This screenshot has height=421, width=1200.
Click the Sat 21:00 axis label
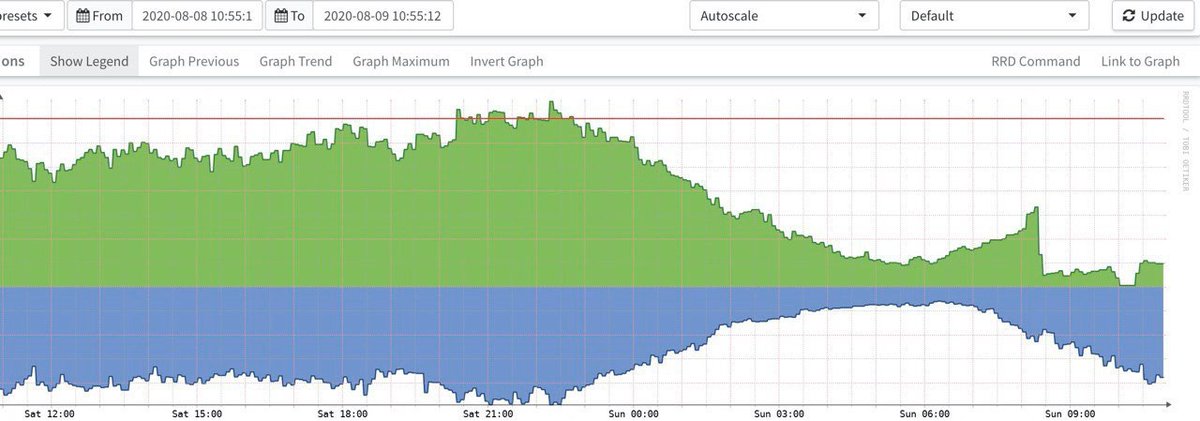(489, 413)
